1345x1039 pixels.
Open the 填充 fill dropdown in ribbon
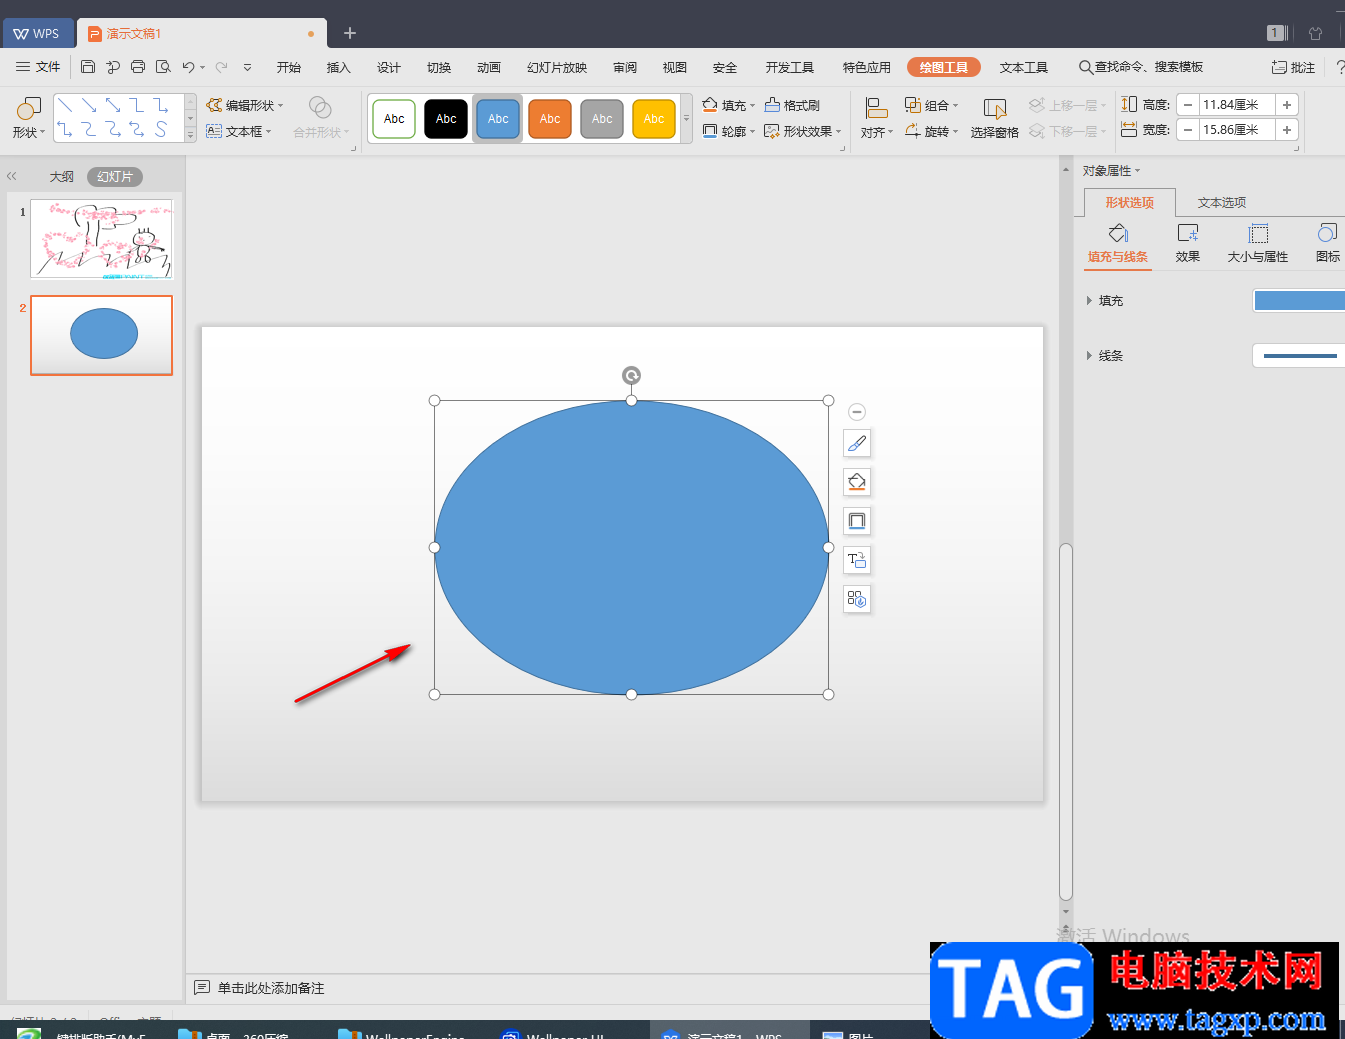(729, 105)
